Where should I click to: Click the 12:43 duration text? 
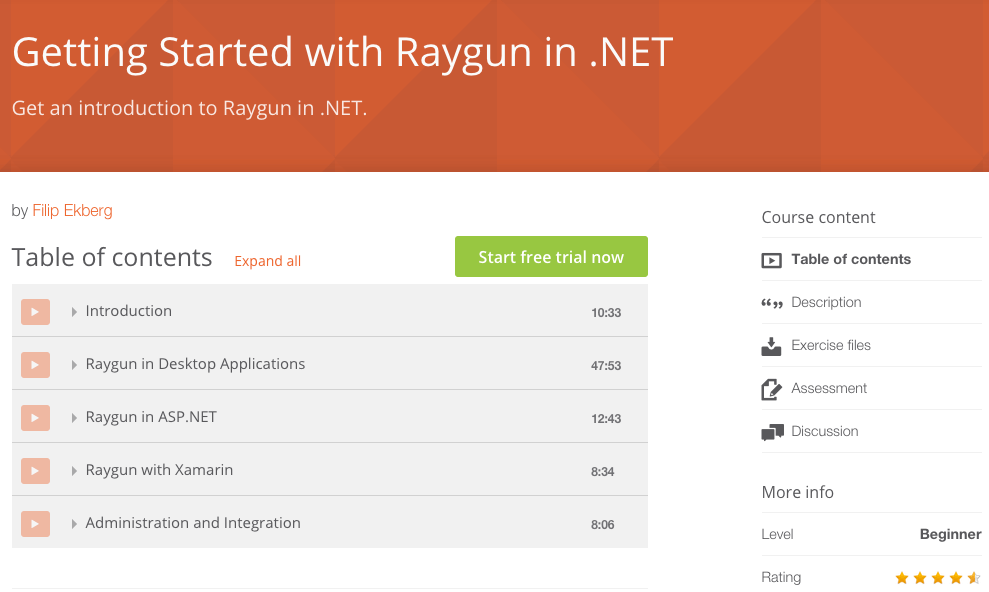pyautogui.click(x=606, y=419)
